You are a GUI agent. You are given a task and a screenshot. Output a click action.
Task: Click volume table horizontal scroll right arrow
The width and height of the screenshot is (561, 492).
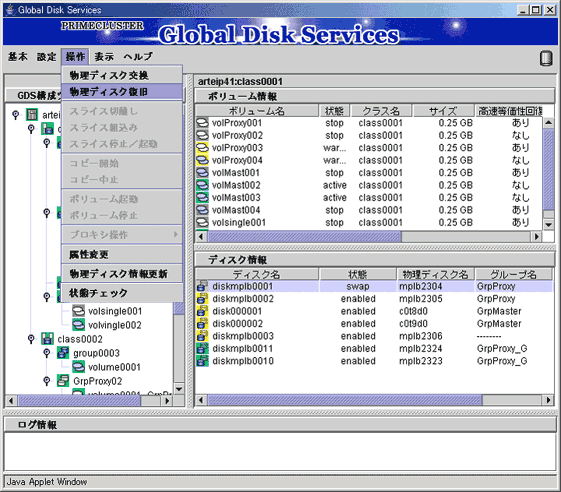pos(536,236)
